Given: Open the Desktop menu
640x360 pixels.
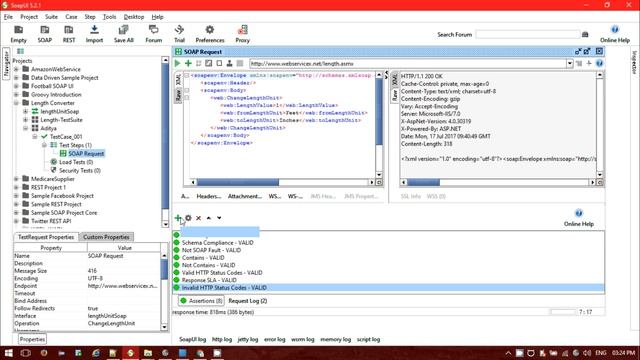Looking at the screenshot, I should (134, 17).
